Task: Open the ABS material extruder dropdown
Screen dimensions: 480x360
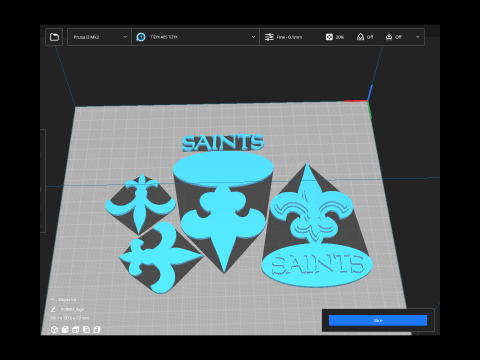Action: pos(195,37)
